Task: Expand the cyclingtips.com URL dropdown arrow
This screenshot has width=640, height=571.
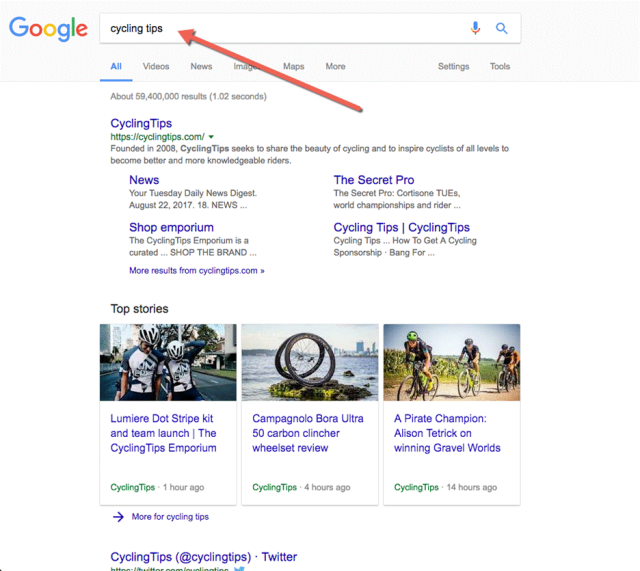Action: 212,137
